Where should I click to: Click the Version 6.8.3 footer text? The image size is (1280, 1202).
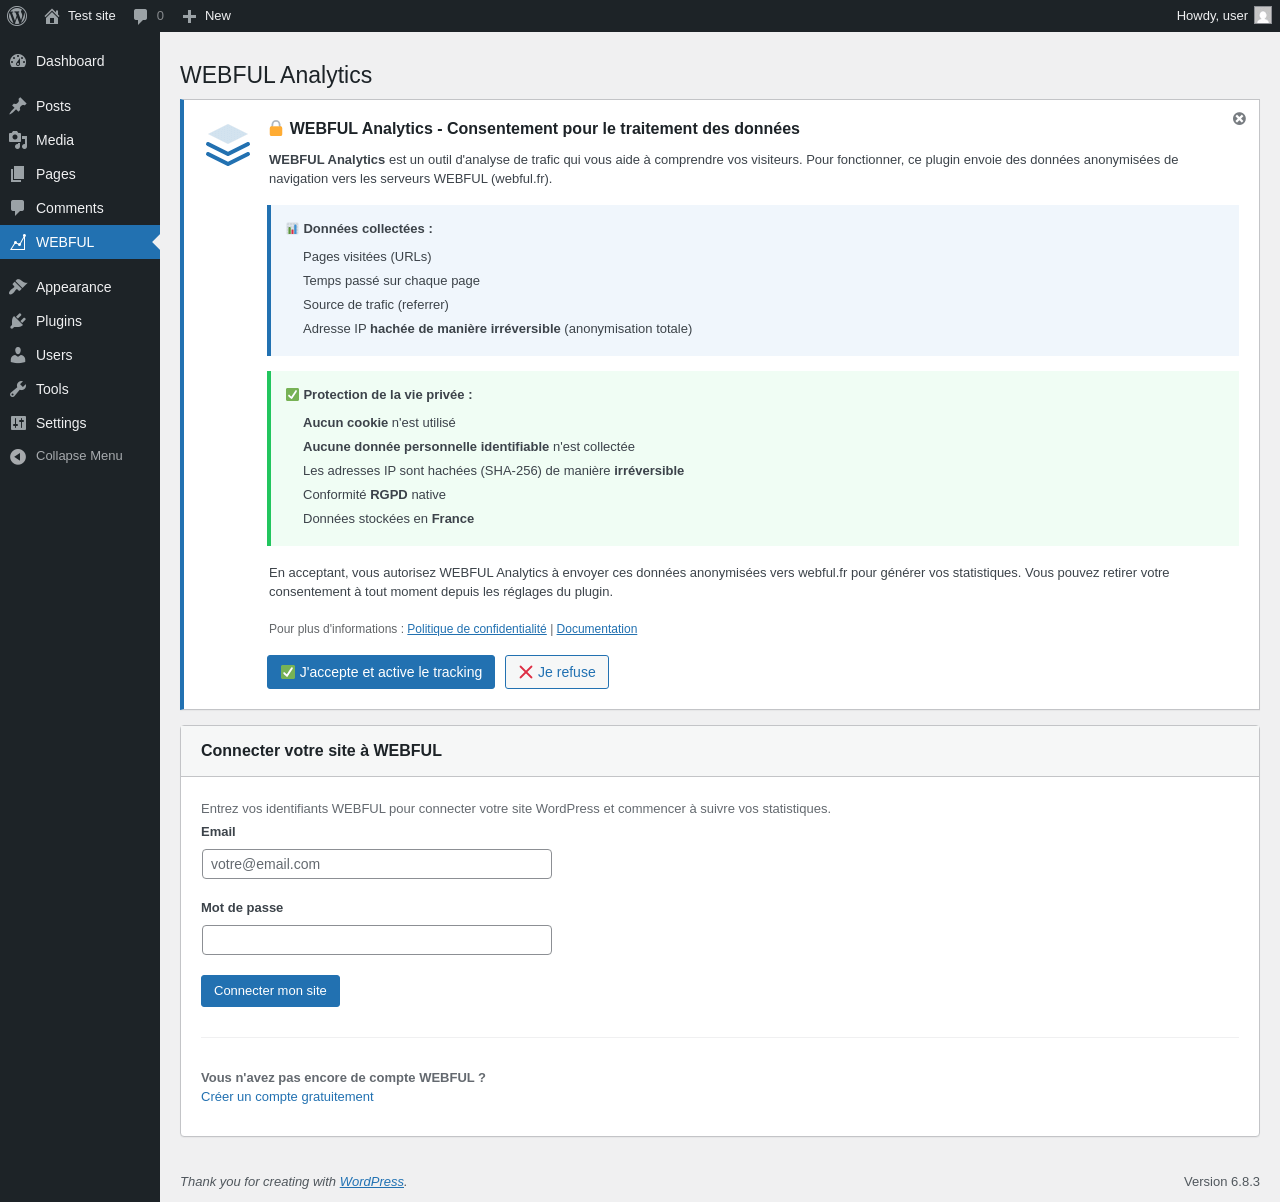[1222, 1182]
